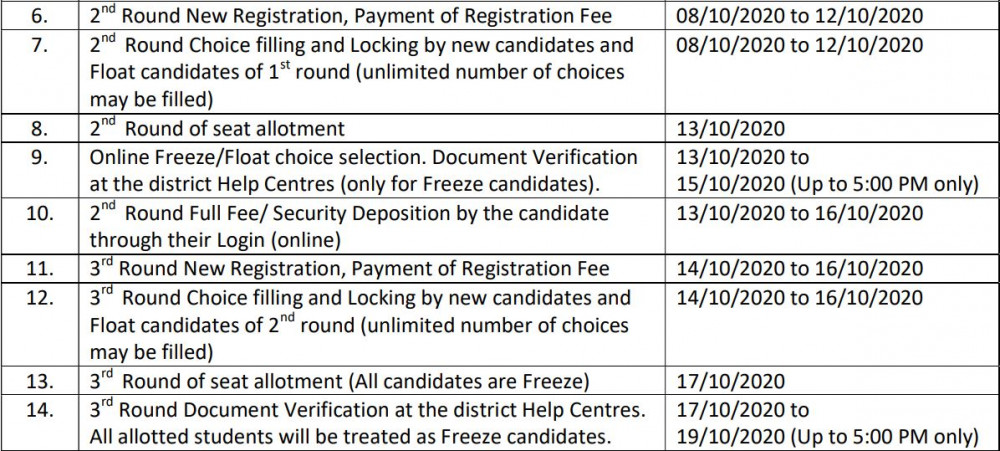Click serial number 8 cell
The height and width of the screenshot is (451, 1000).
coord(39,128)
